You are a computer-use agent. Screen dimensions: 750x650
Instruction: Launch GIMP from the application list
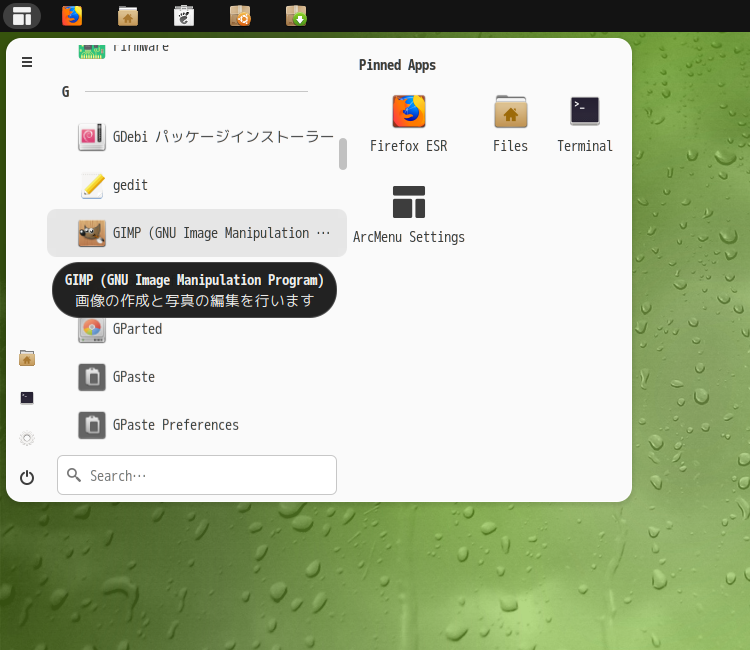point(197,233)
